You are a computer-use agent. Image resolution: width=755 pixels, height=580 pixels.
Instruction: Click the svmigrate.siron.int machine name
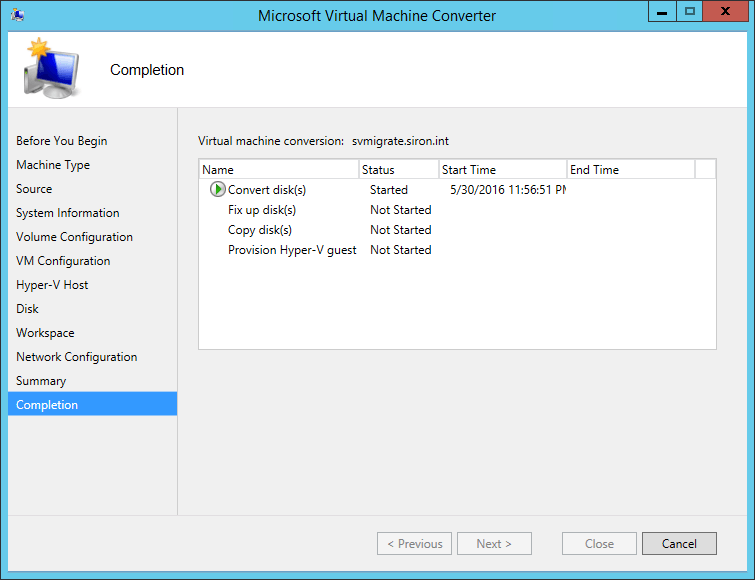click(400, 141)
